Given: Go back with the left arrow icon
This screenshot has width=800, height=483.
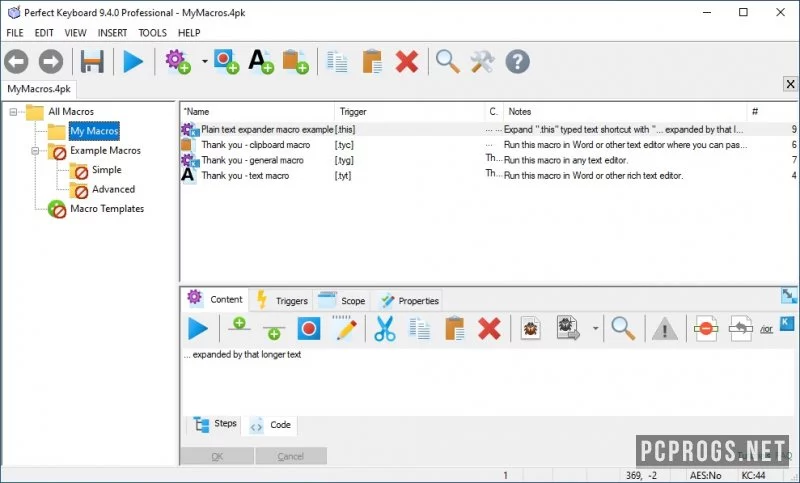Looking at the screenshot, I should tap(16, 62).
